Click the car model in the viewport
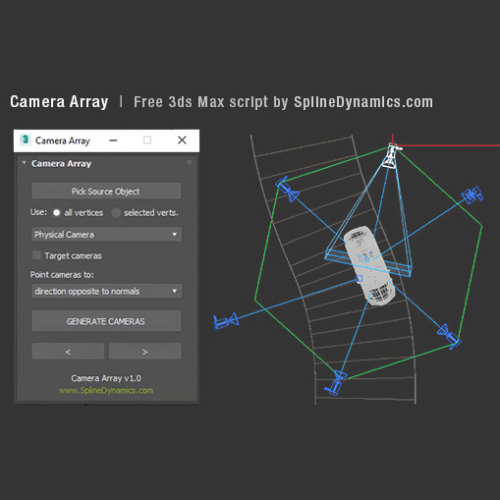 click(370, 266)
